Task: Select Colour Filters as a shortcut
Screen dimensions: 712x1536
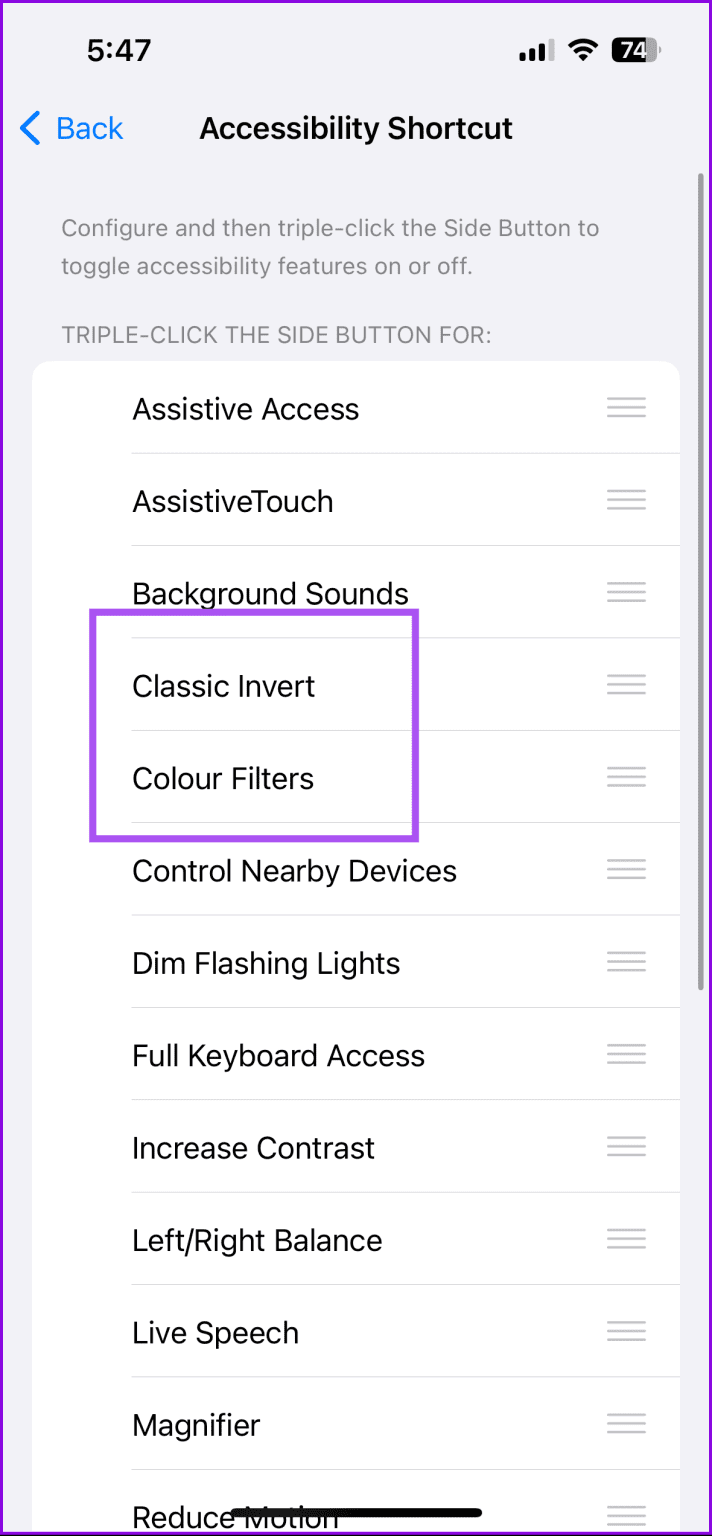Action: (x=223, y=778)
